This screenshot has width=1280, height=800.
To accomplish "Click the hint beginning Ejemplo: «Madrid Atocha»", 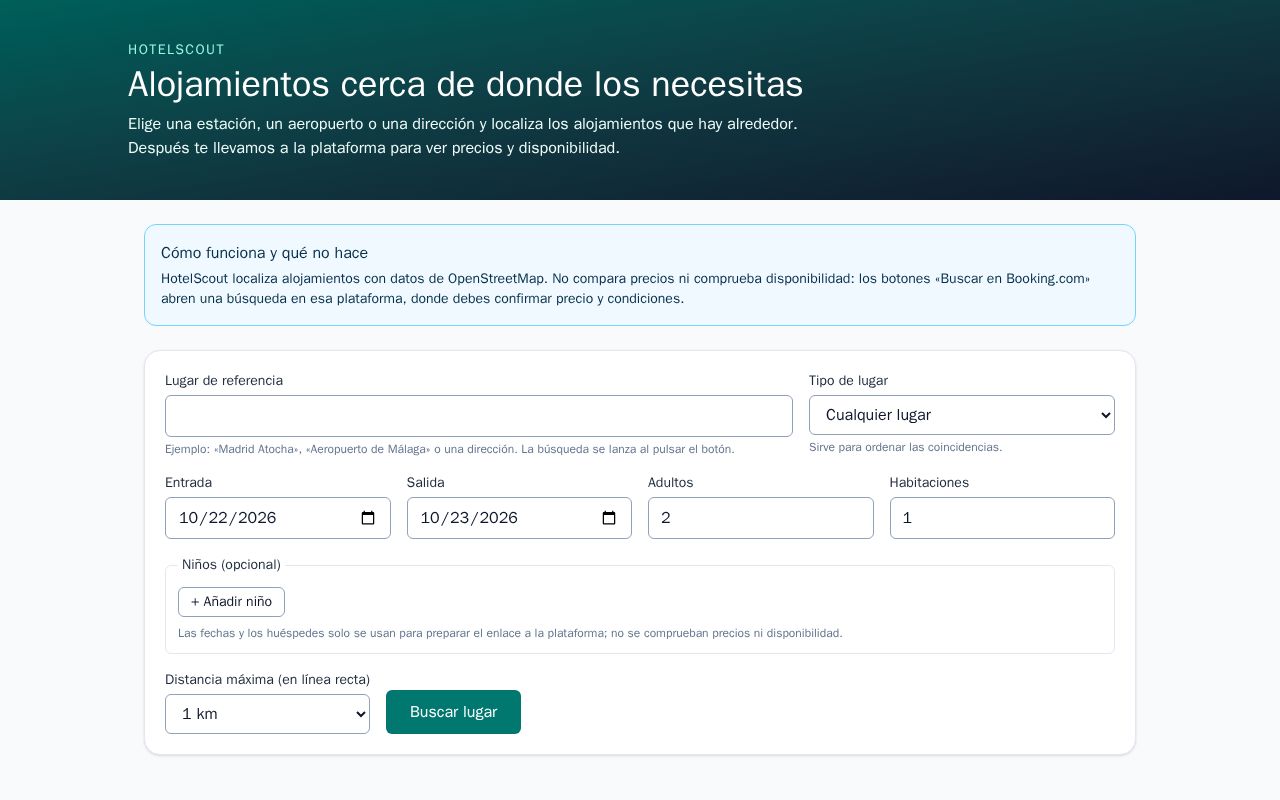I will [450, 449].
